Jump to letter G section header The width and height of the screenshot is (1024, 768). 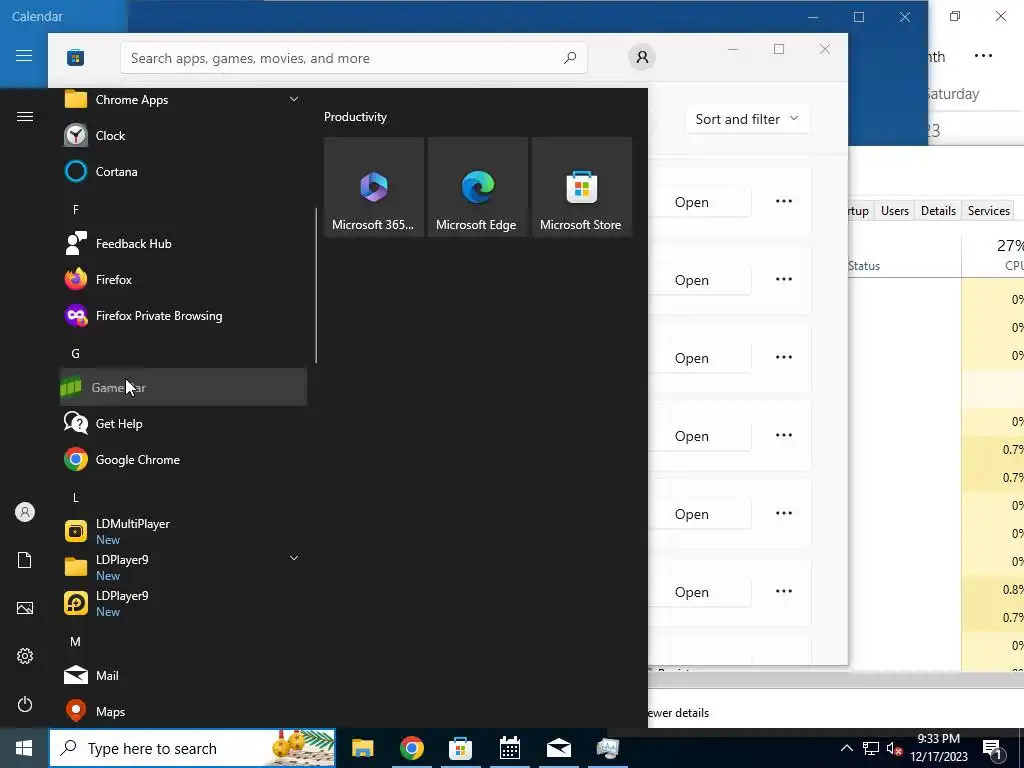click(x=76, y=353)
